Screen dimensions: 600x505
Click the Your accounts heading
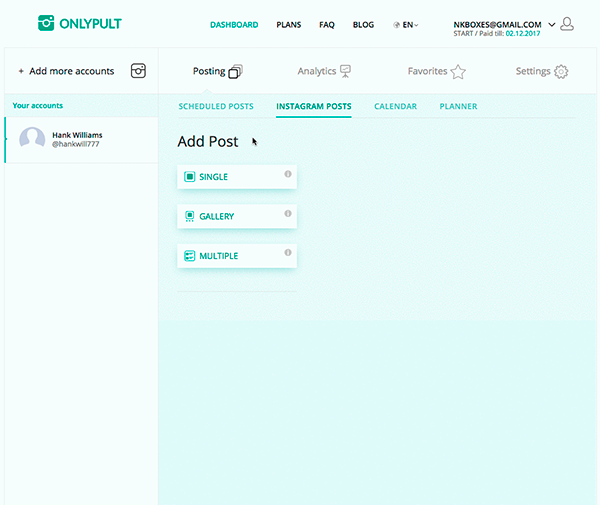[x=38, y=106]
